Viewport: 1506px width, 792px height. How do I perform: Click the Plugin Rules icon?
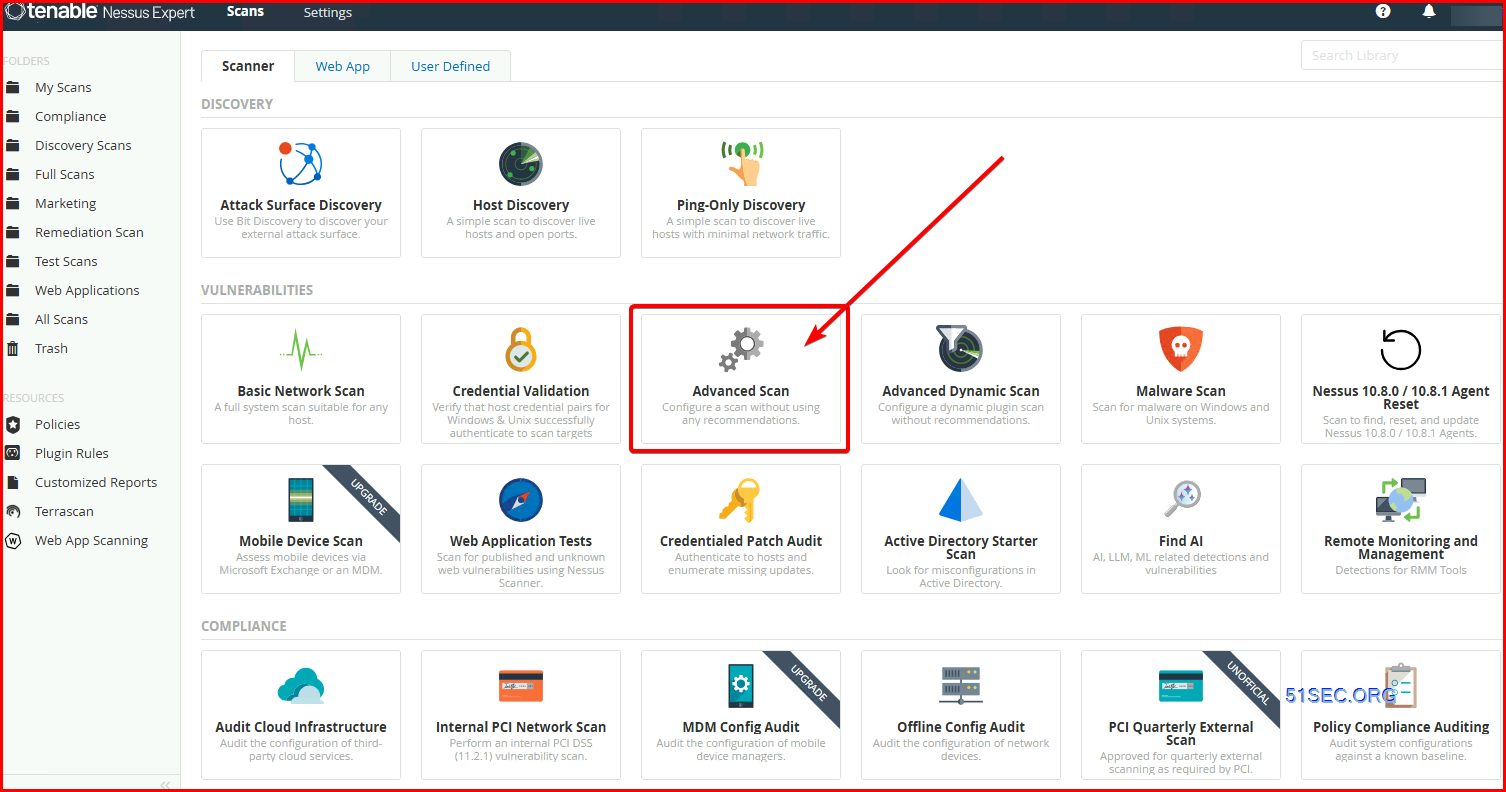click(x=13, y=453)
